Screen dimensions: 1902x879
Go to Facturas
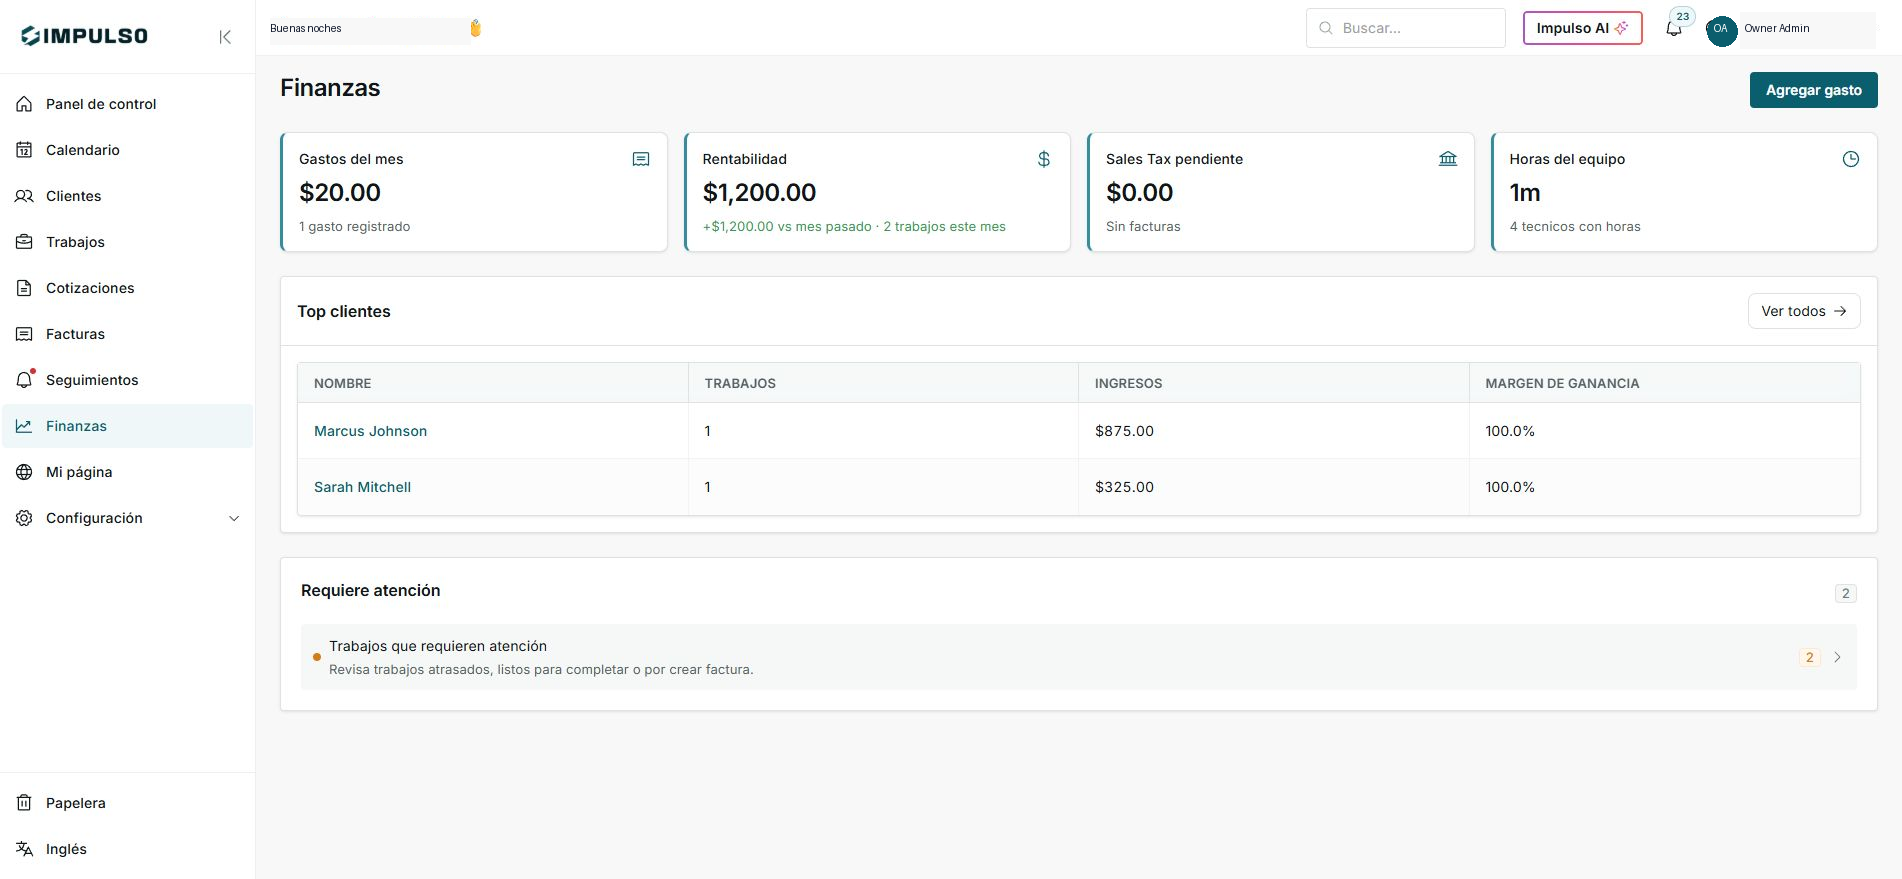[x=127, y=334]
